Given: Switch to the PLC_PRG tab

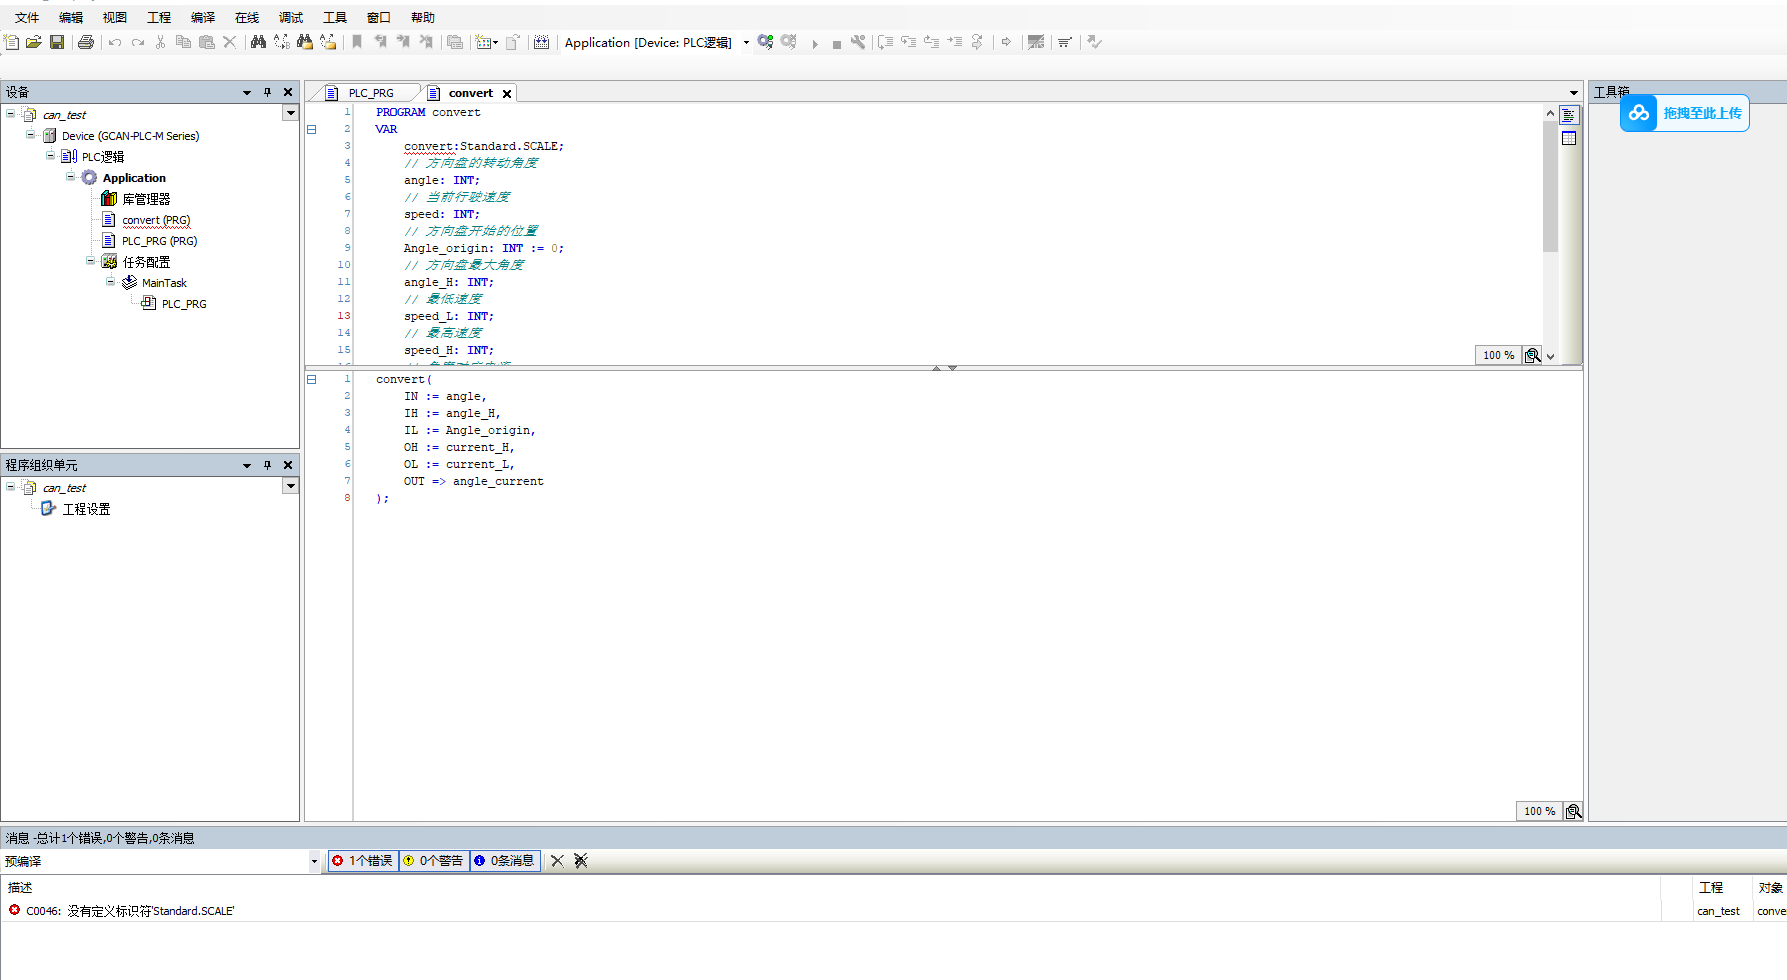Looking at the screenshot, I should (370, 93).
